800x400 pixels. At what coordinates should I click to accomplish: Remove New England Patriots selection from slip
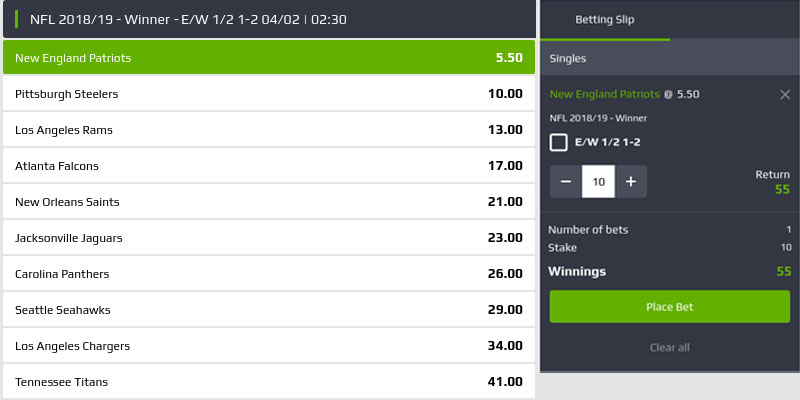tap(785, 94)
